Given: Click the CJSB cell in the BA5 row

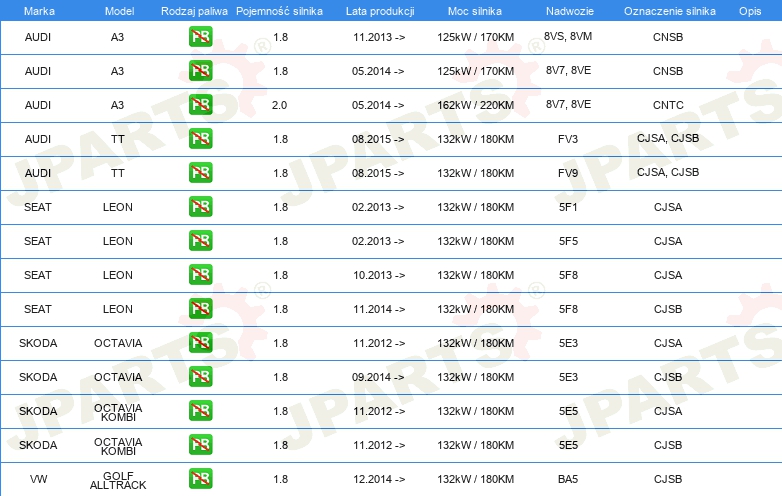Looking at the screenshot, I should point(668,479).
